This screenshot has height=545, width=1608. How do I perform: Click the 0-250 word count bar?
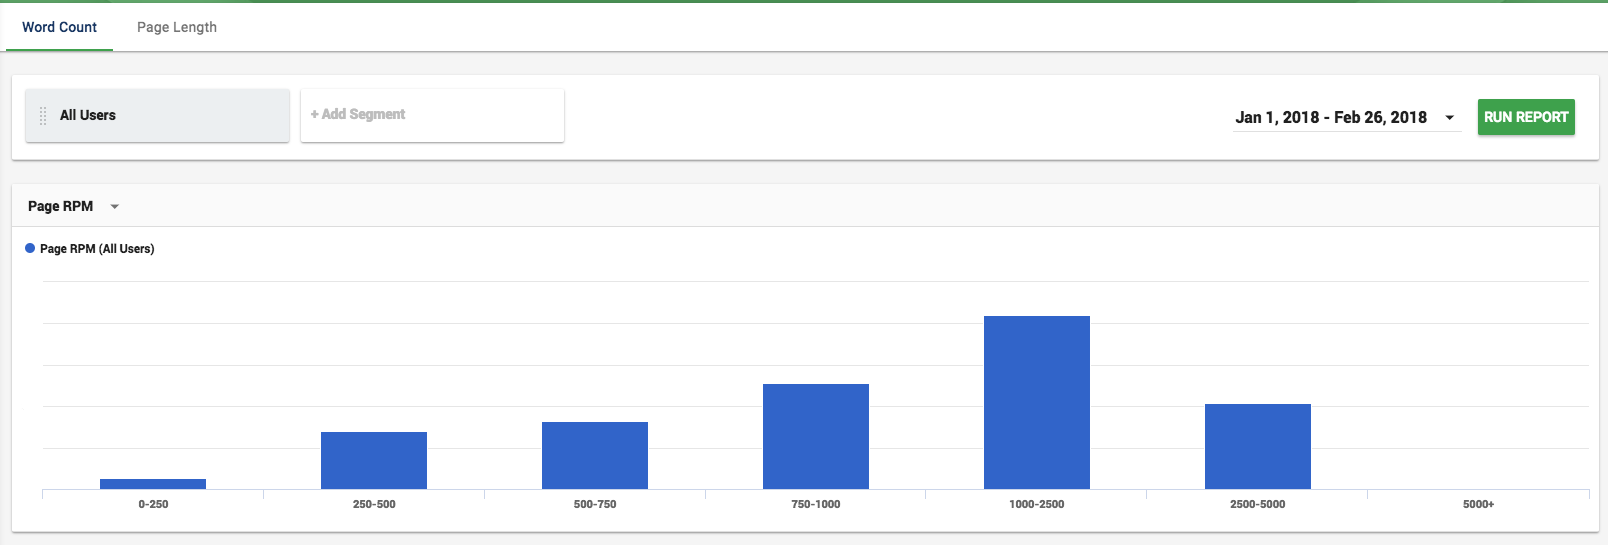pyautogui.click(x=153, y=484)
